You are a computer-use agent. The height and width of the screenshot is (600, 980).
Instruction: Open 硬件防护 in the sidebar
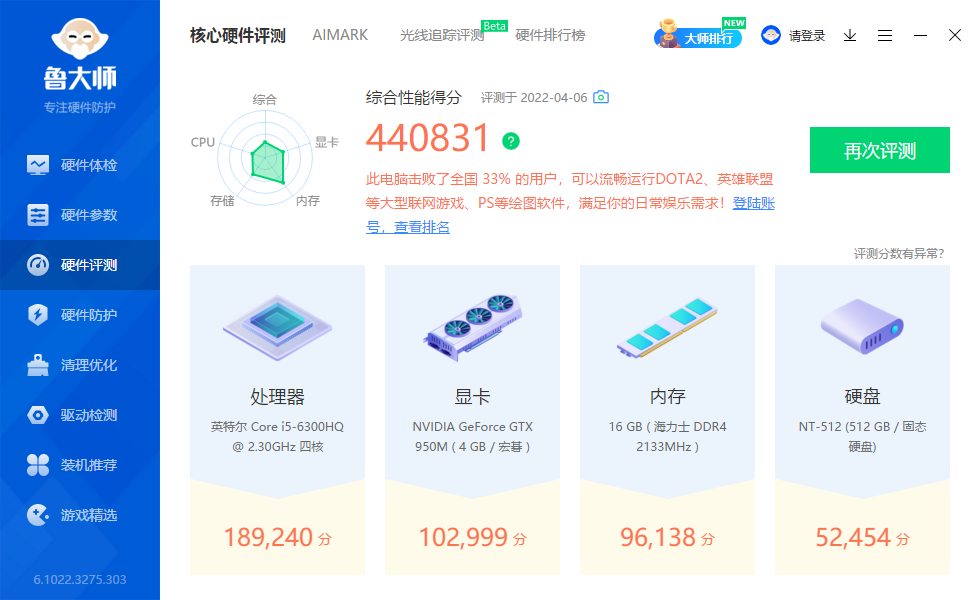tap(80, 315)
